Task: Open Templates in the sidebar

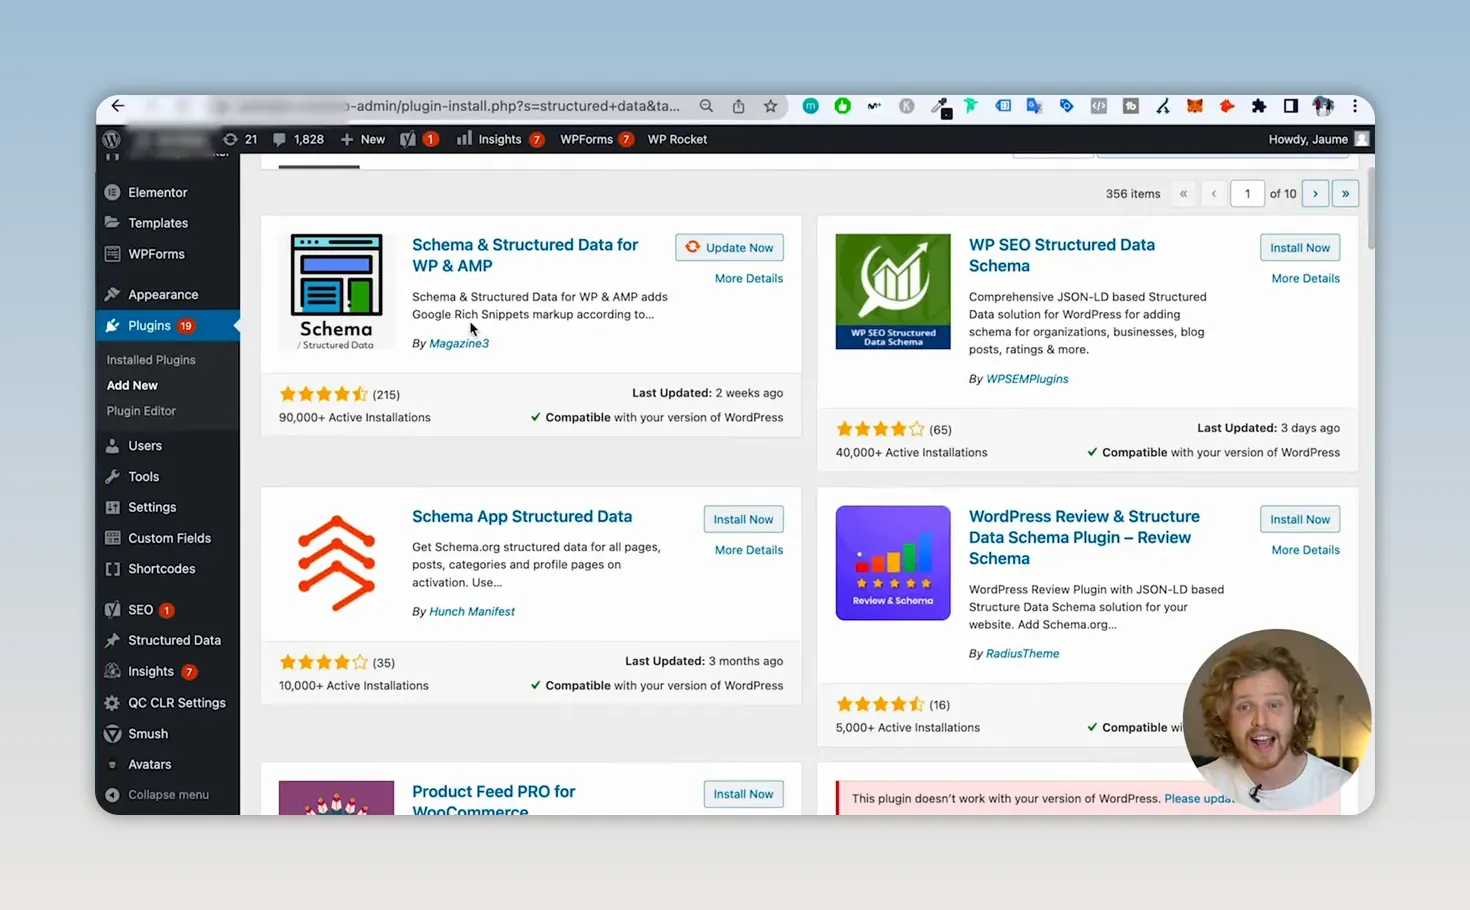Action: (158, 223)
